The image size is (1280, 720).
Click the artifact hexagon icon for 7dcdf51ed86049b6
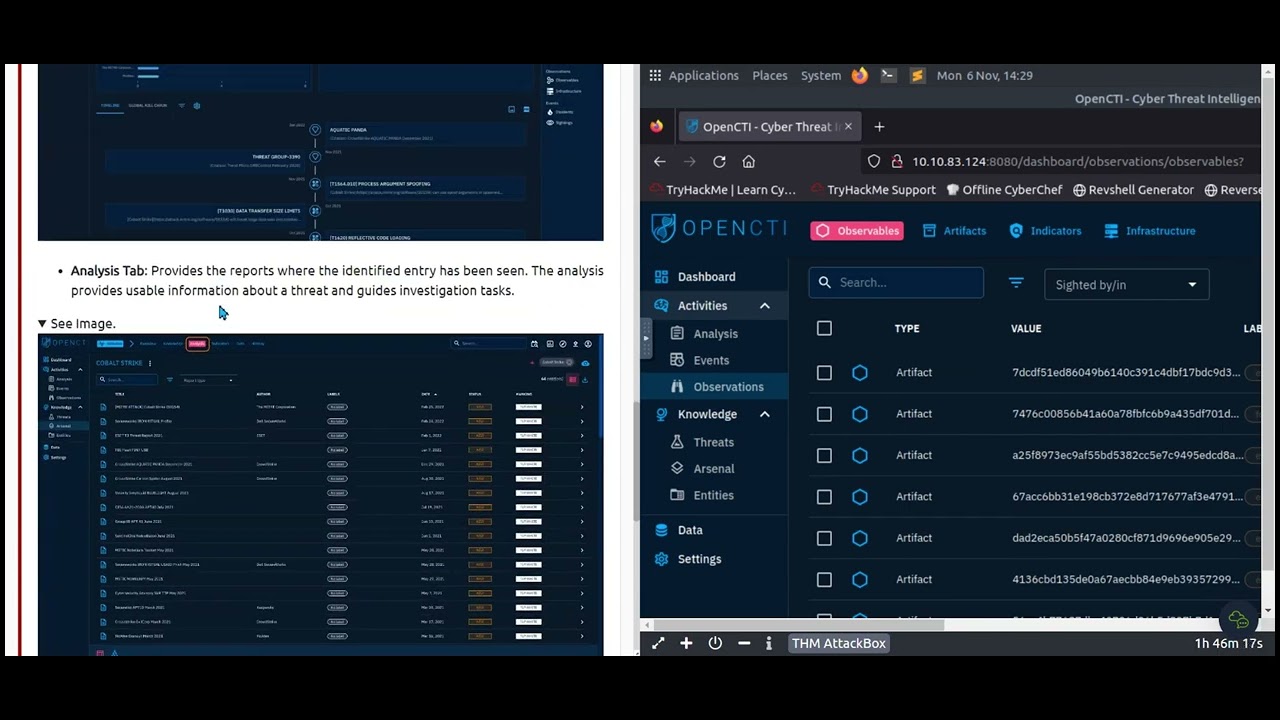click(860, 373)
